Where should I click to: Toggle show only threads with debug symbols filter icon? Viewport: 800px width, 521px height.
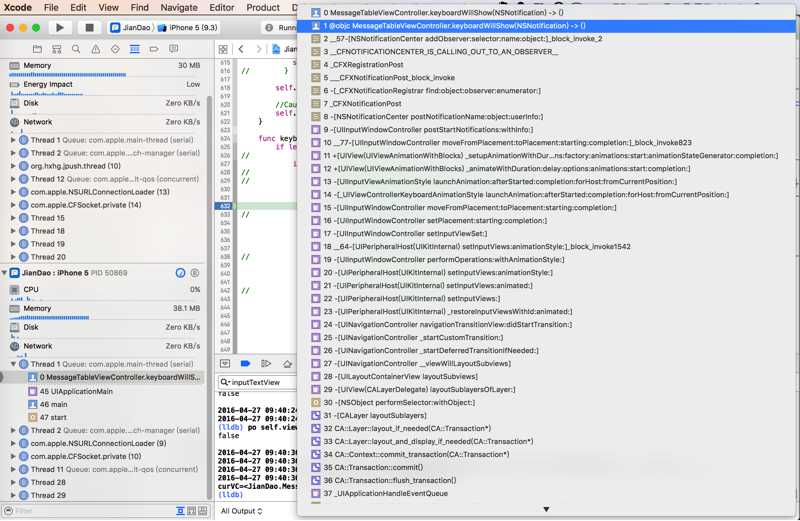point(203,511)
